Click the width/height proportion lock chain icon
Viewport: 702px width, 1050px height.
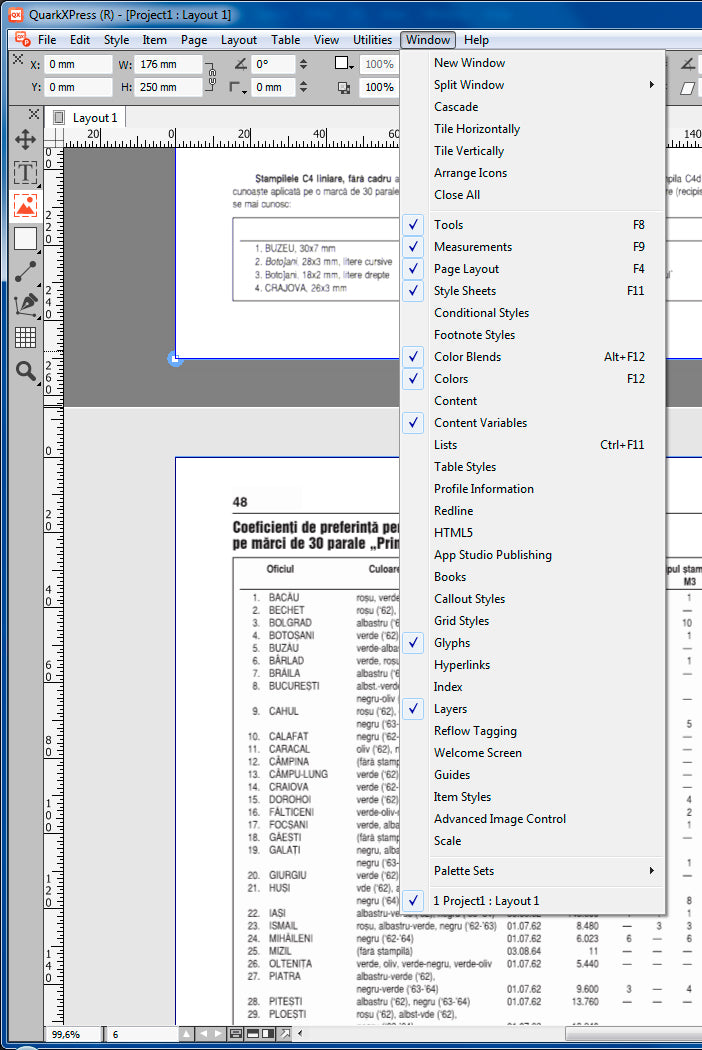click(211, 76)
